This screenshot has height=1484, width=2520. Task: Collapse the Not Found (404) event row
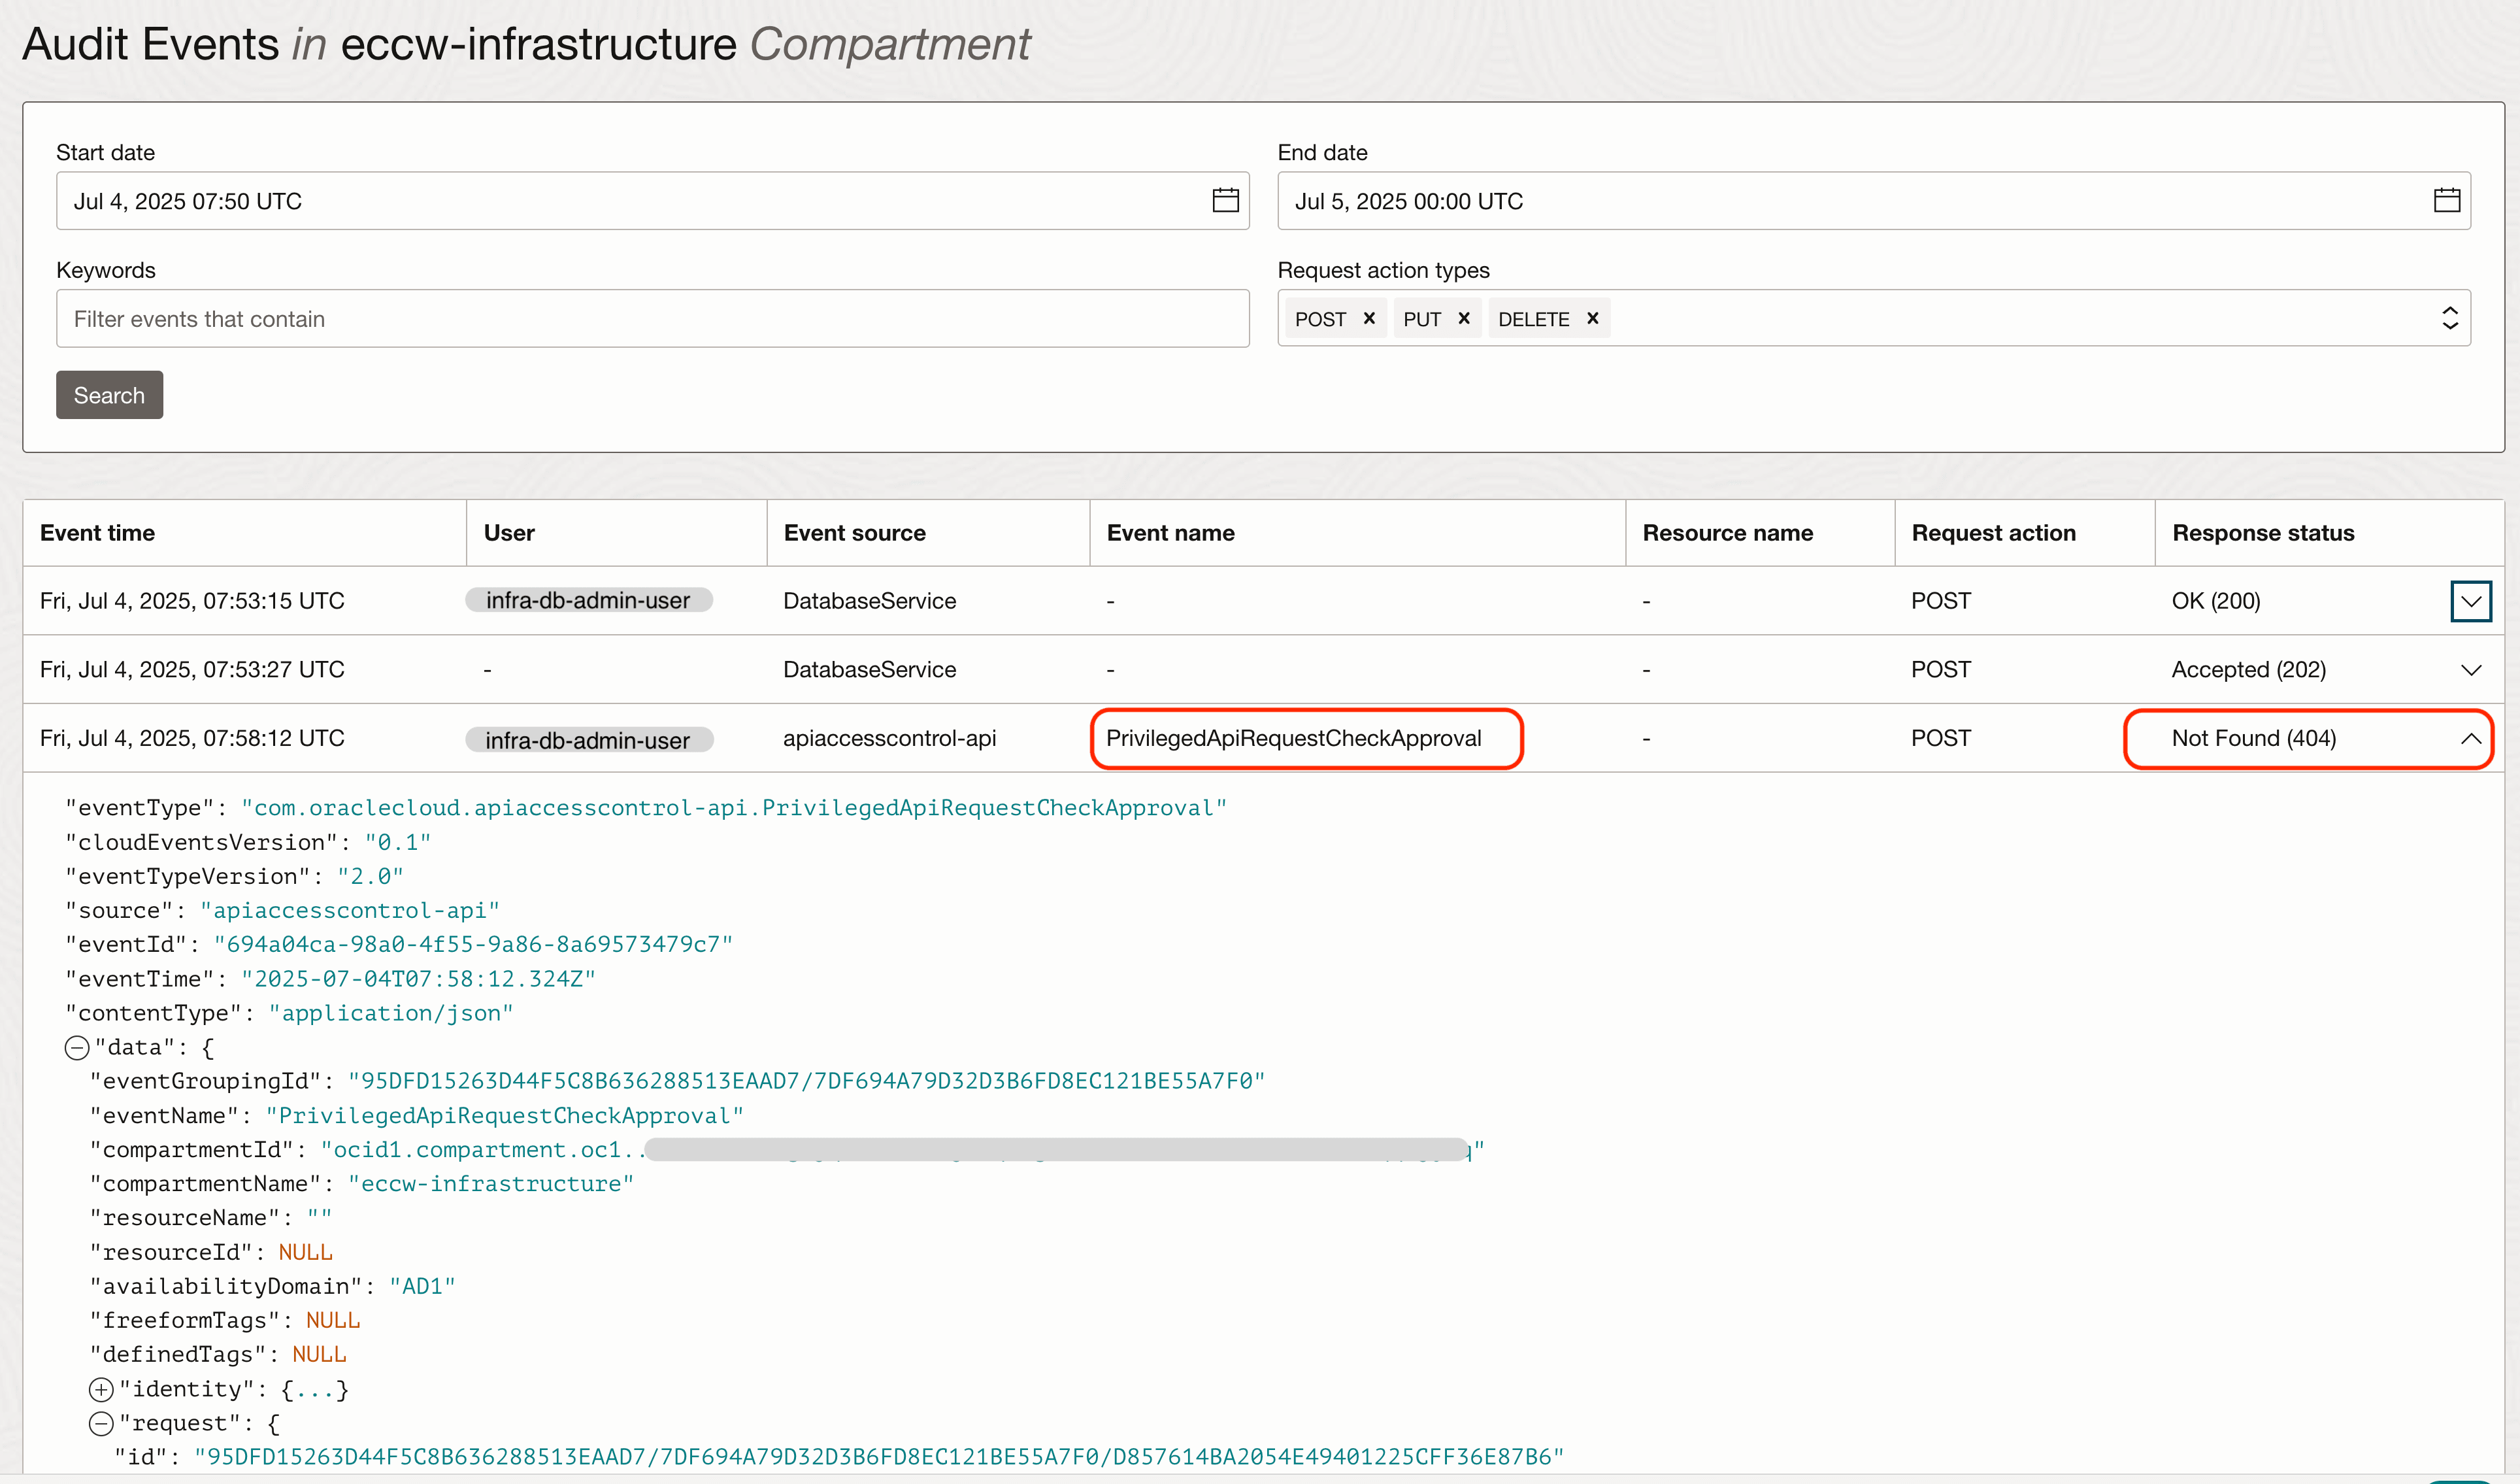pyautogui.click(x=2470, y=738)
